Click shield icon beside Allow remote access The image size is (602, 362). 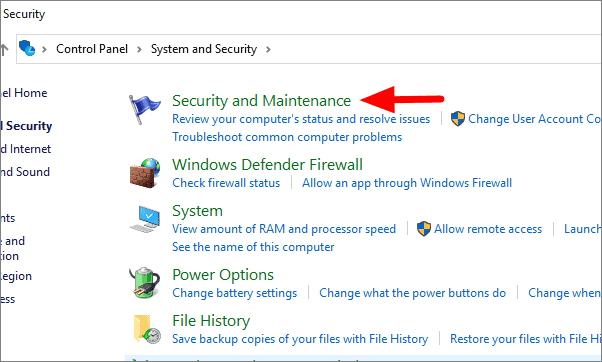click(x=424, y=229)
